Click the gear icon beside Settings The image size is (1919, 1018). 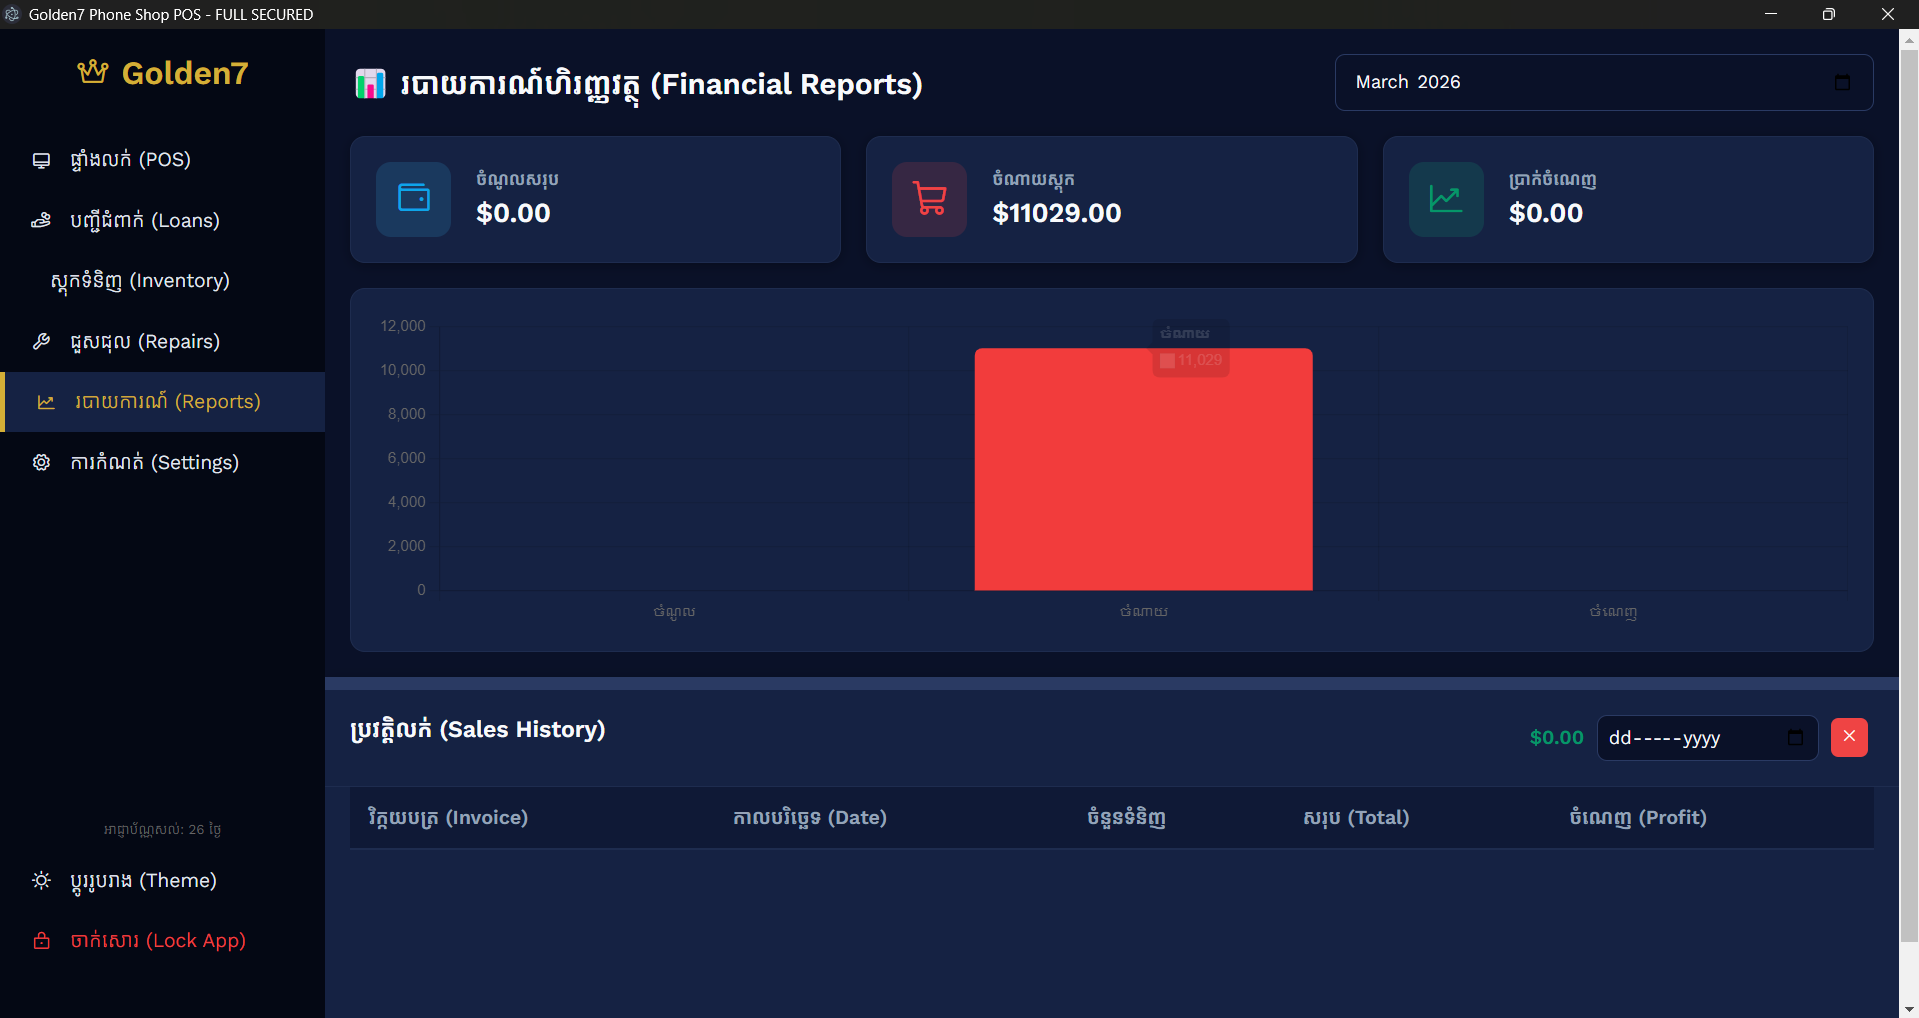pos(41,463)
